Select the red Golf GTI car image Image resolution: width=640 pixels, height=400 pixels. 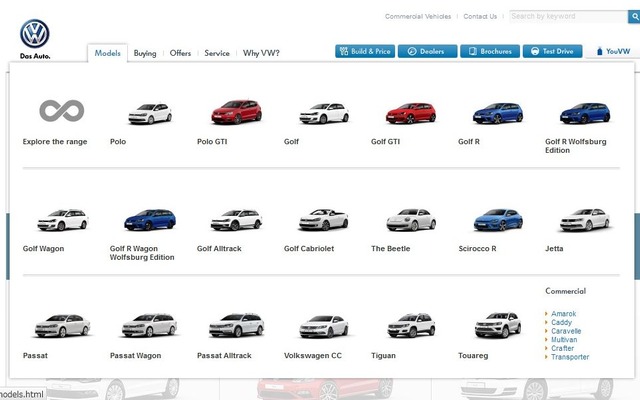click(411, 113)
